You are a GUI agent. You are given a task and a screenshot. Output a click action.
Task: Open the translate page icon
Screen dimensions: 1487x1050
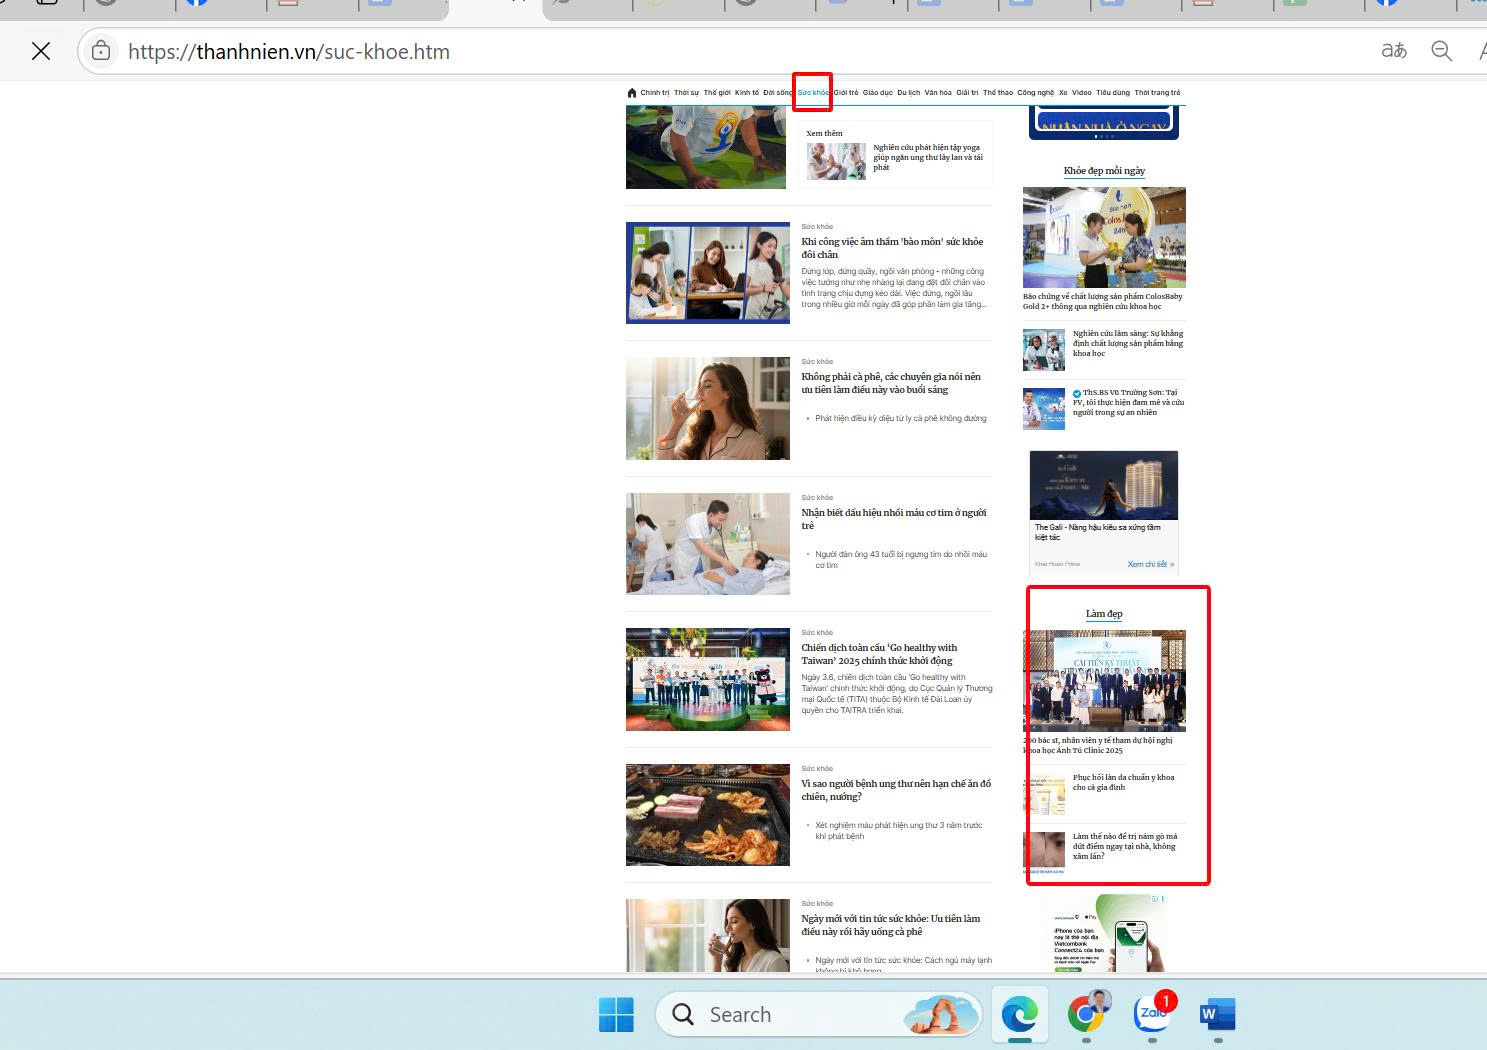point(1394,51)
